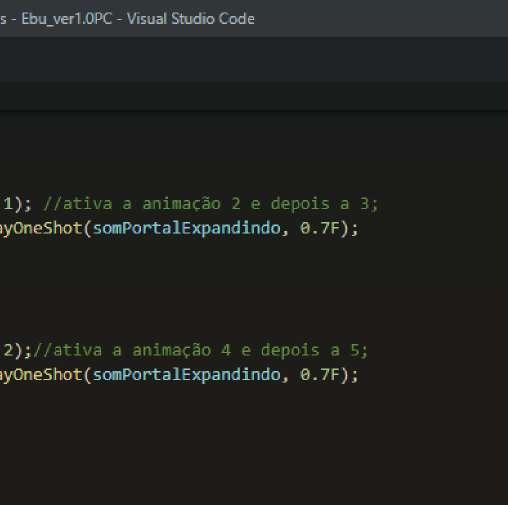The image size is (508, 505).
Task: Click the number 5 ending the second comment
Action: point(355,350)
